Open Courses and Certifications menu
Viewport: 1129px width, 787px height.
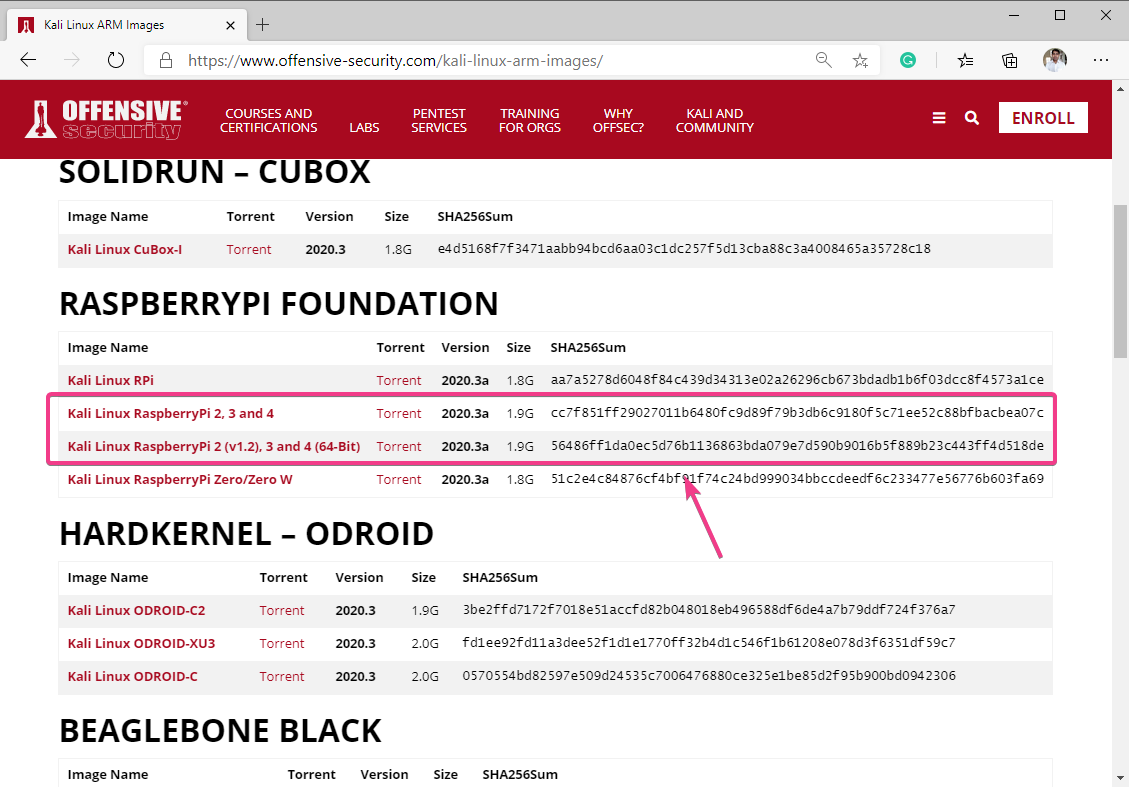click(269, 120)
